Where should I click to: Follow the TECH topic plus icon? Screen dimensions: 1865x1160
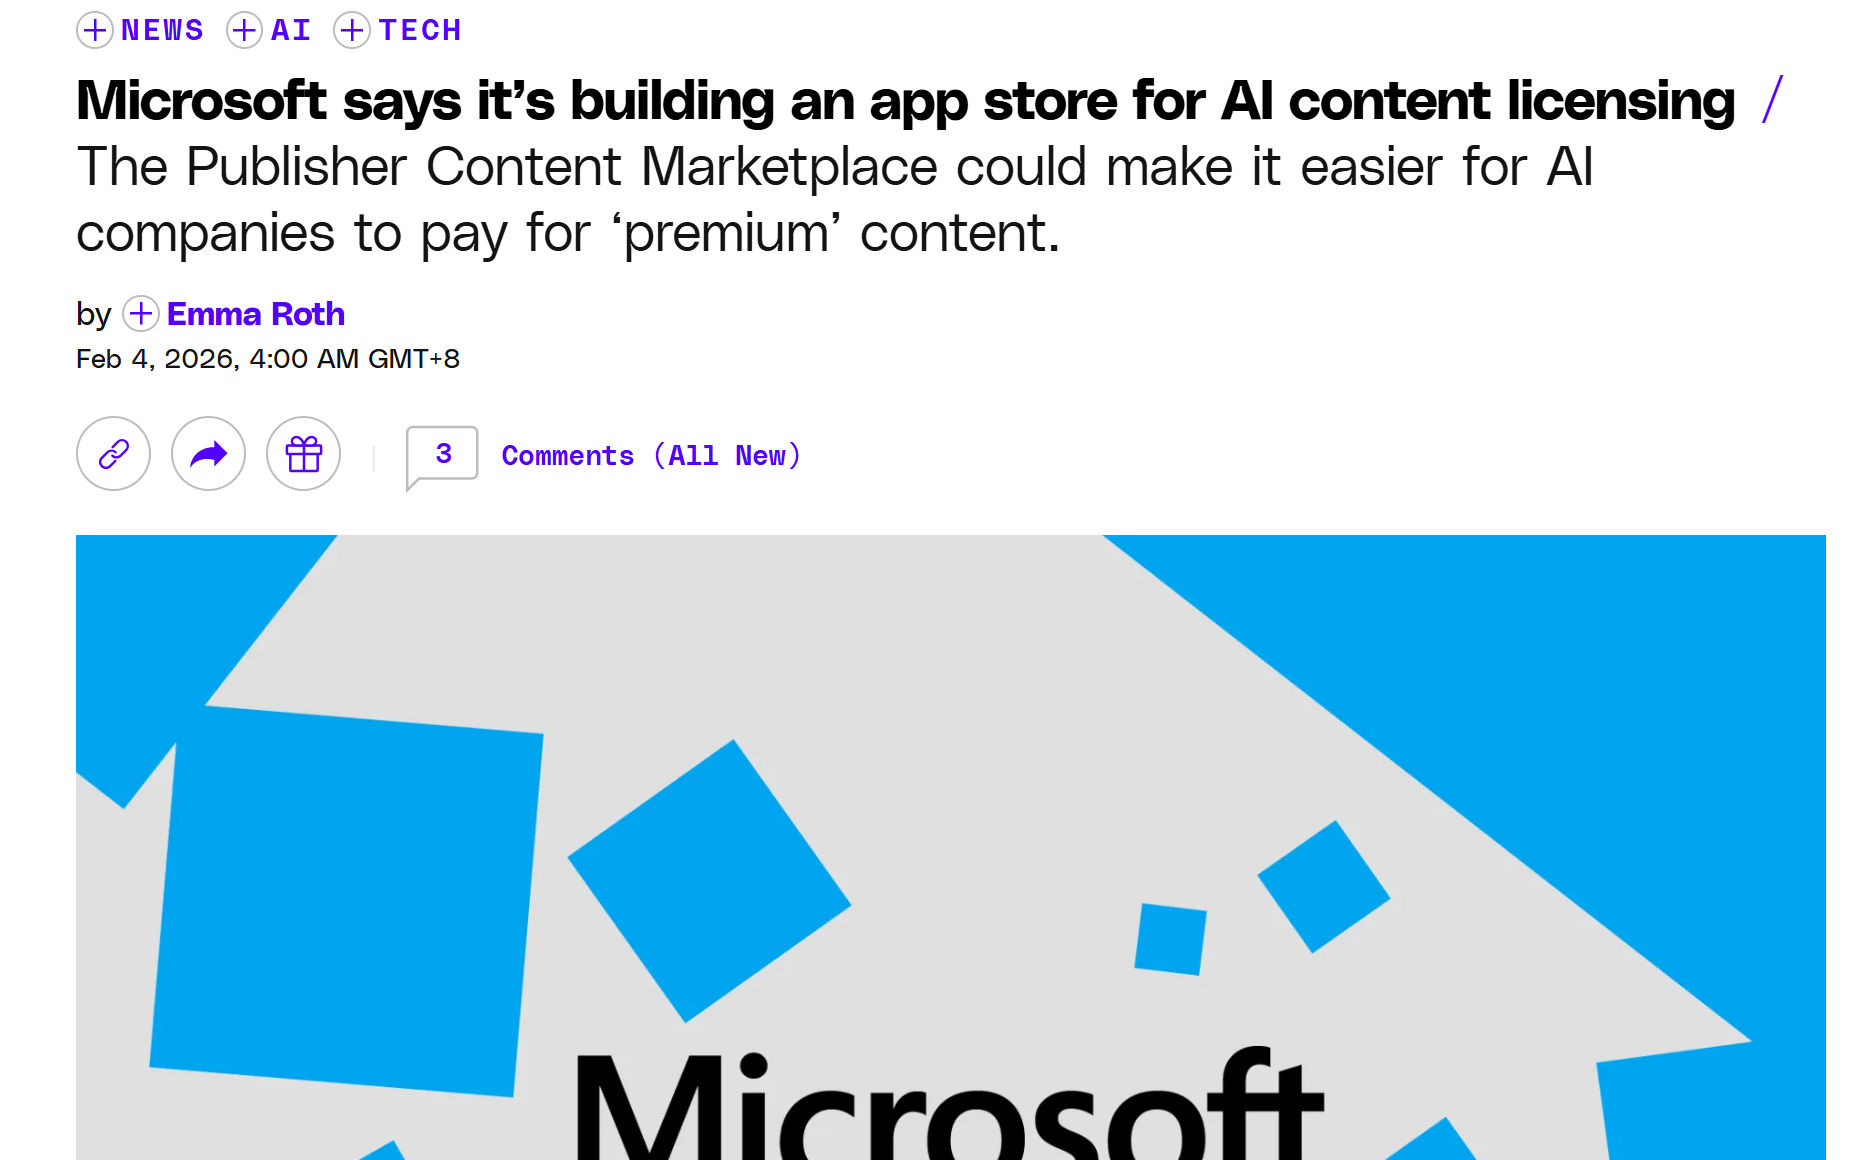(351, 30)
